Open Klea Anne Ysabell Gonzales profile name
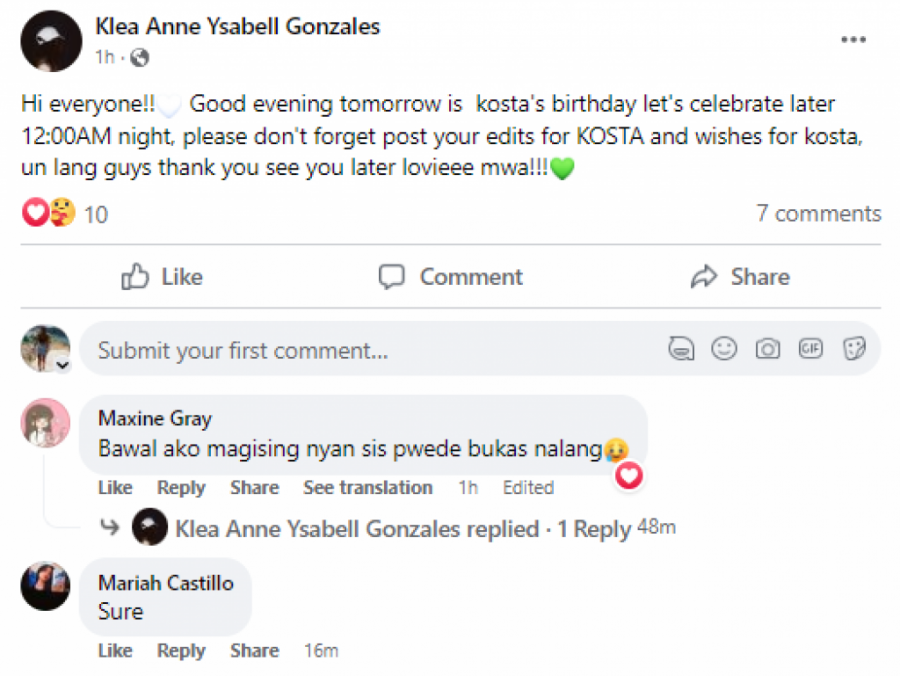 click(x=237, y=27)
